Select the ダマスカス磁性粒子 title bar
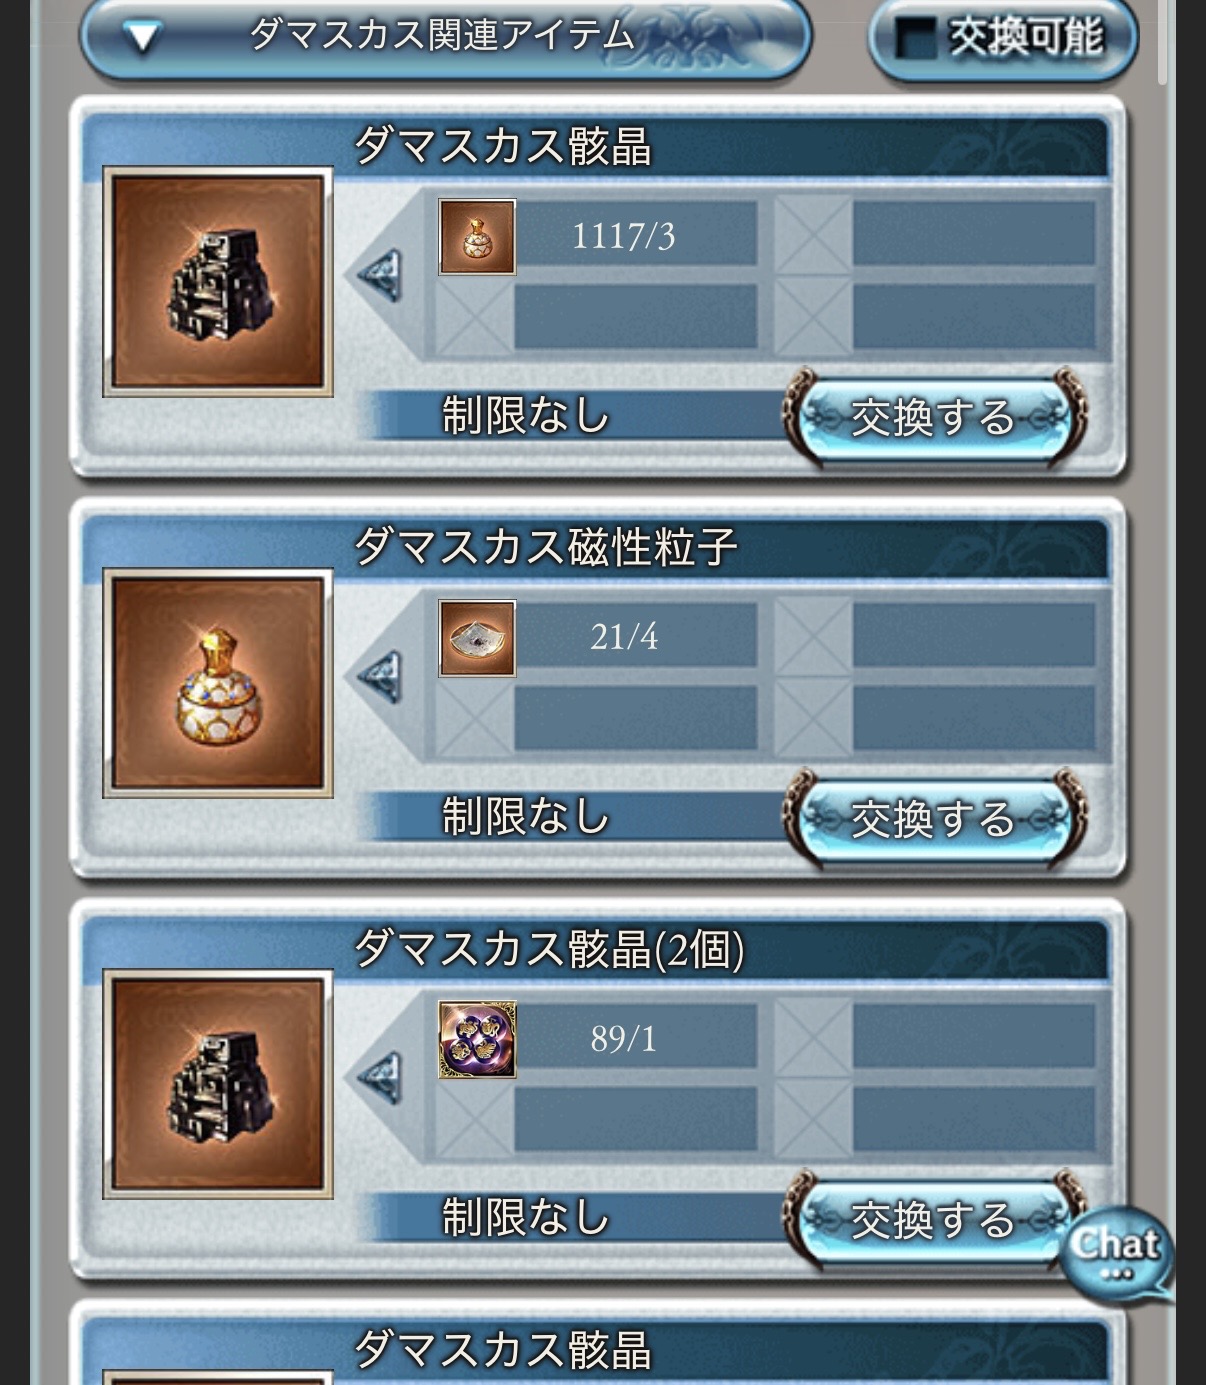1206x1385 pixels. coord(596,547)
